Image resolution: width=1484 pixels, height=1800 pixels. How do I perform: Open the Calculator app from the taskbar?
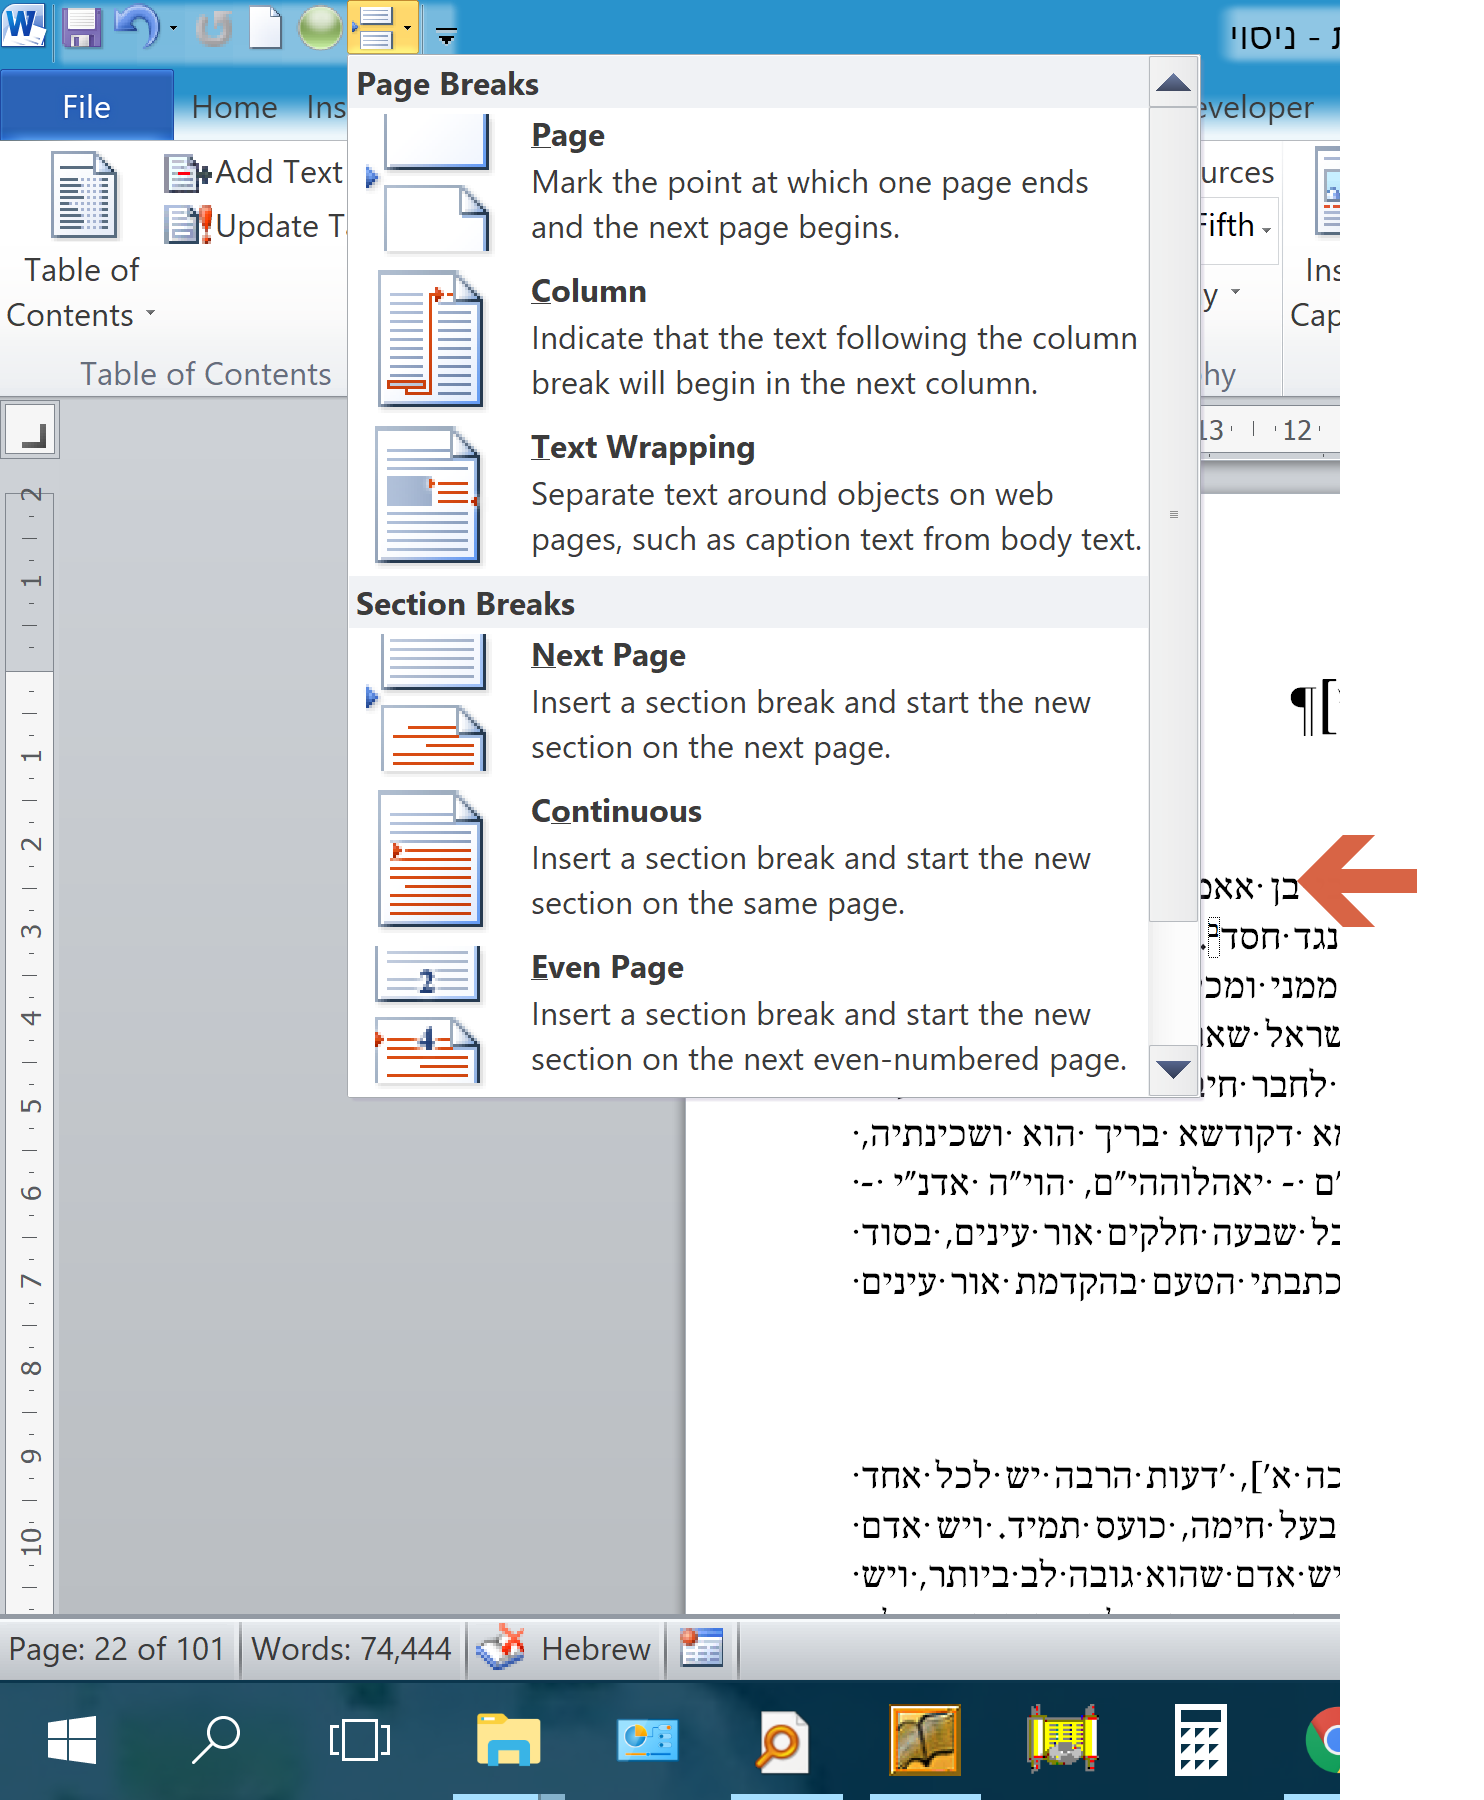coord(1200,1740)
